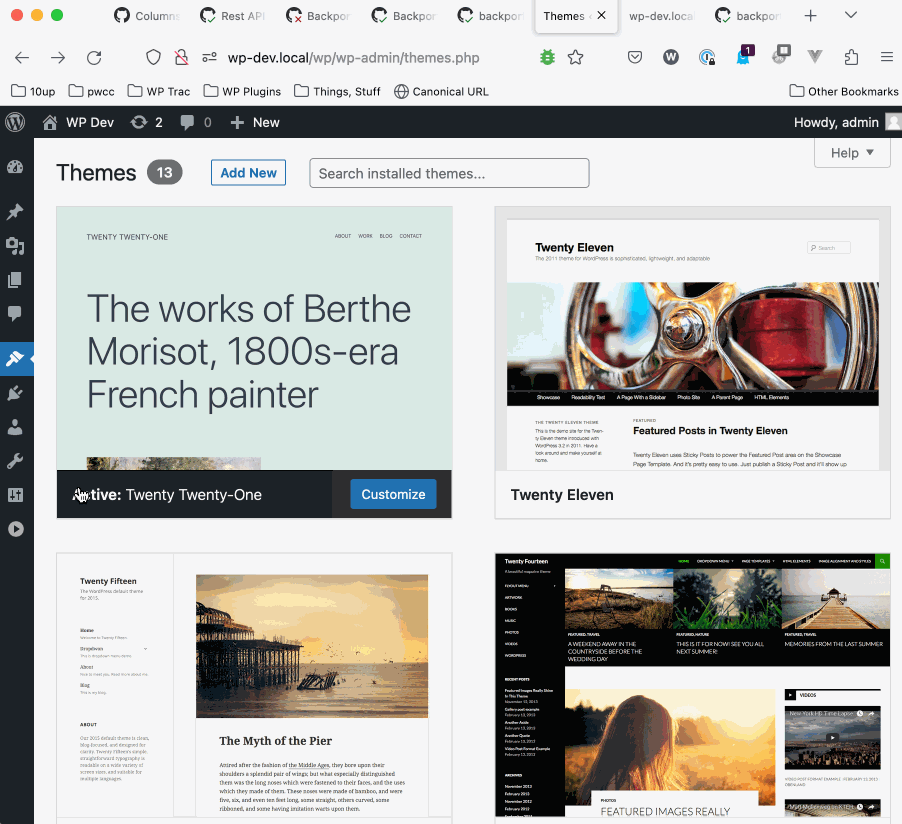
Task: Open the Settings sliders sidebar icon
Action: click(x=16, y=495)
